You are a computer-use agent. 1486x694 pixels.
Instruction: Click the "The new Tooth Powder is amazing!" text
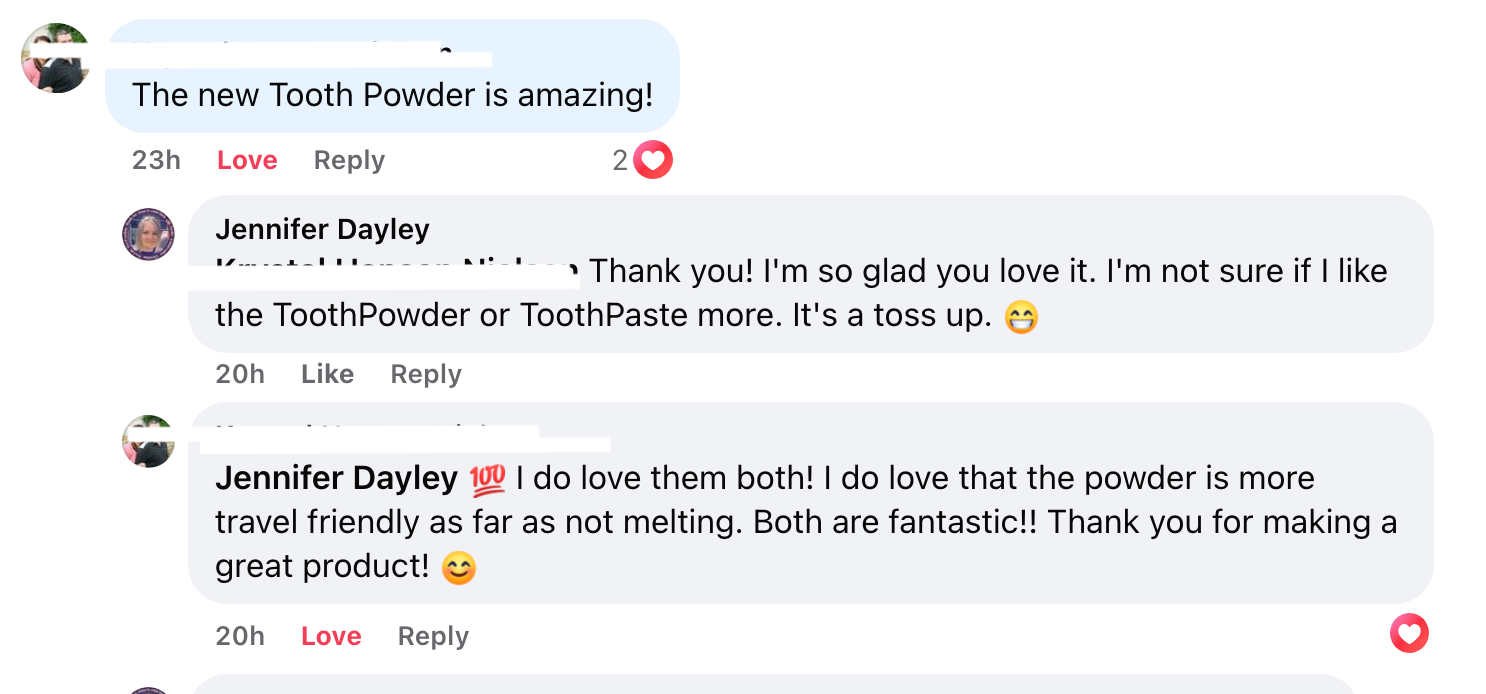[x=392, y=95]
